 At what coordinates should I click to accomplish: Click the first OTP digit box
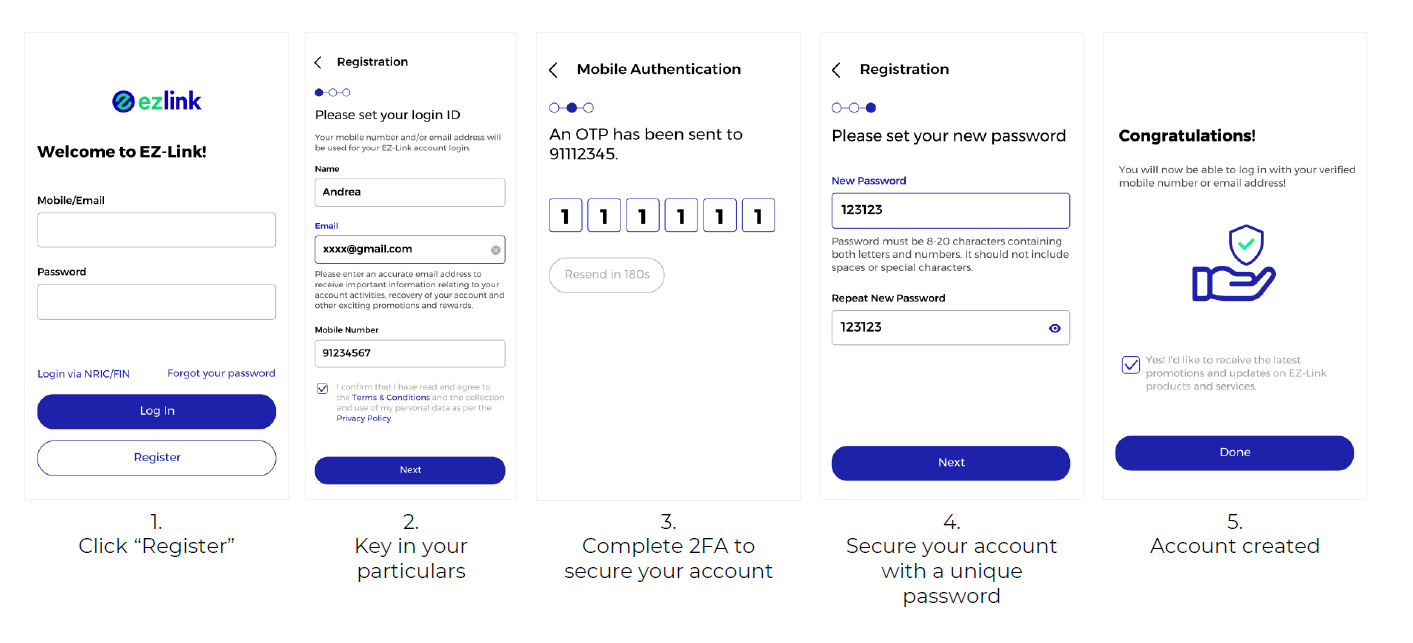(x=565, y=215)
